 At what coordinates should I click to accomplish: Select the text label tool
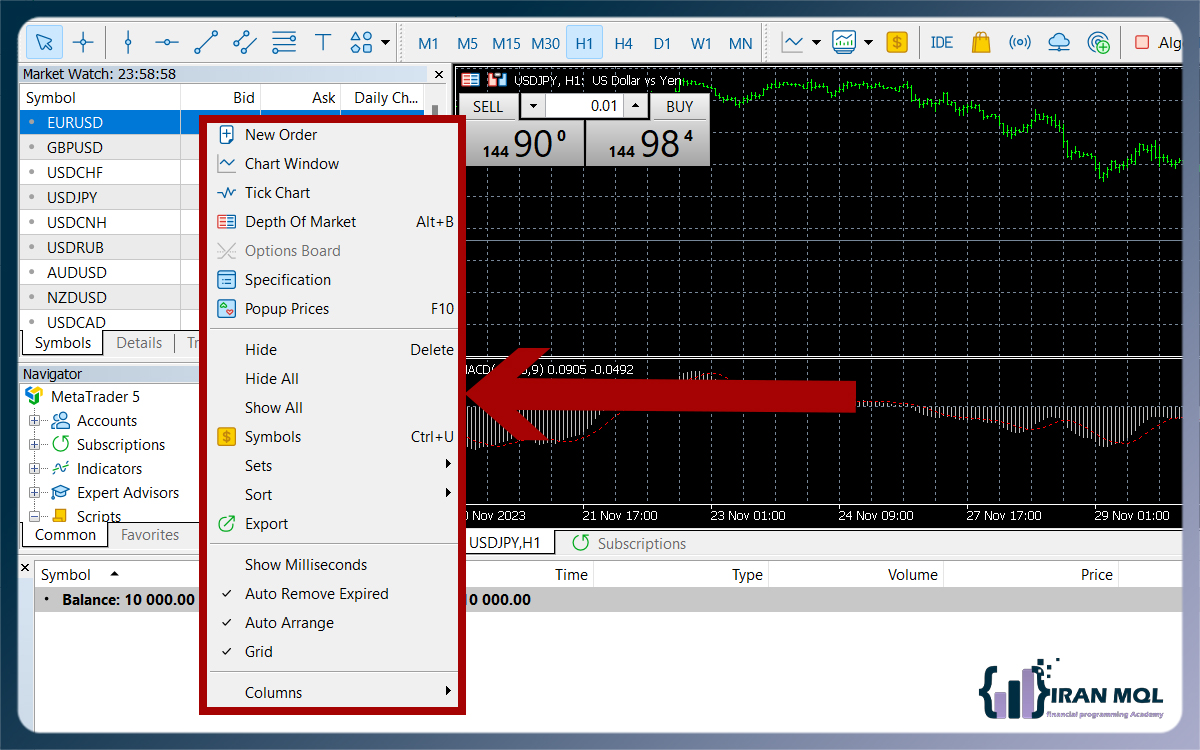(323, 42)
